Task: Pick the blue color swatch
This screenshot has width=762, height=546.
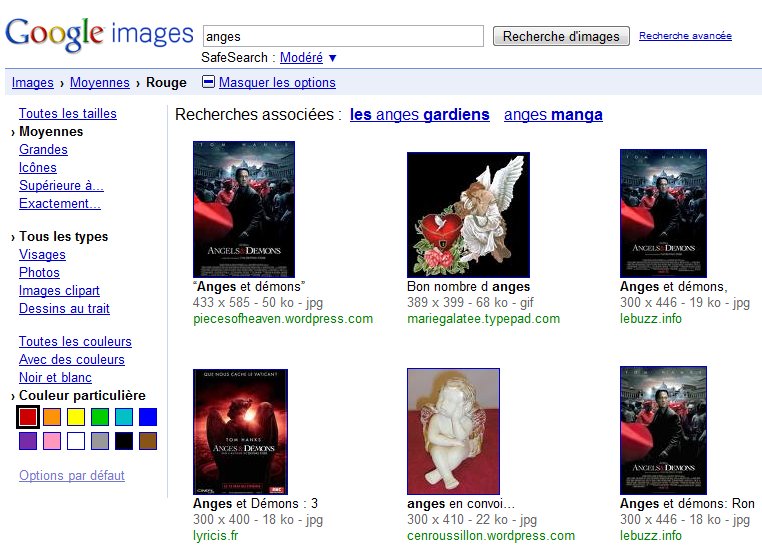Action: 148,417
